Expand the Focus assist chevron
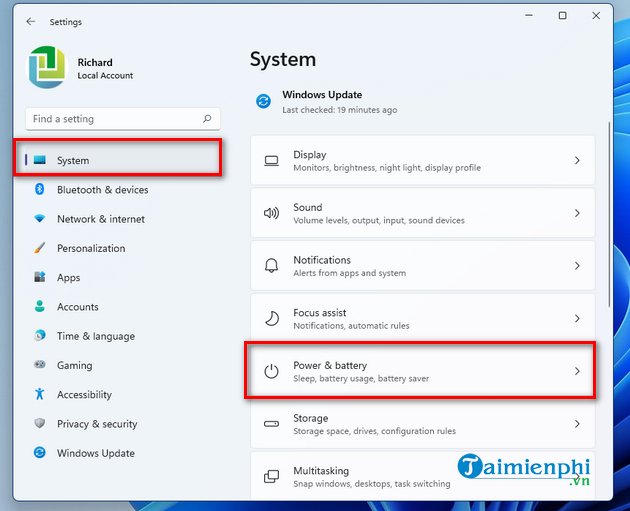This screenshot has height=511, width=630. pyautogui.click(x=577, y=318)
